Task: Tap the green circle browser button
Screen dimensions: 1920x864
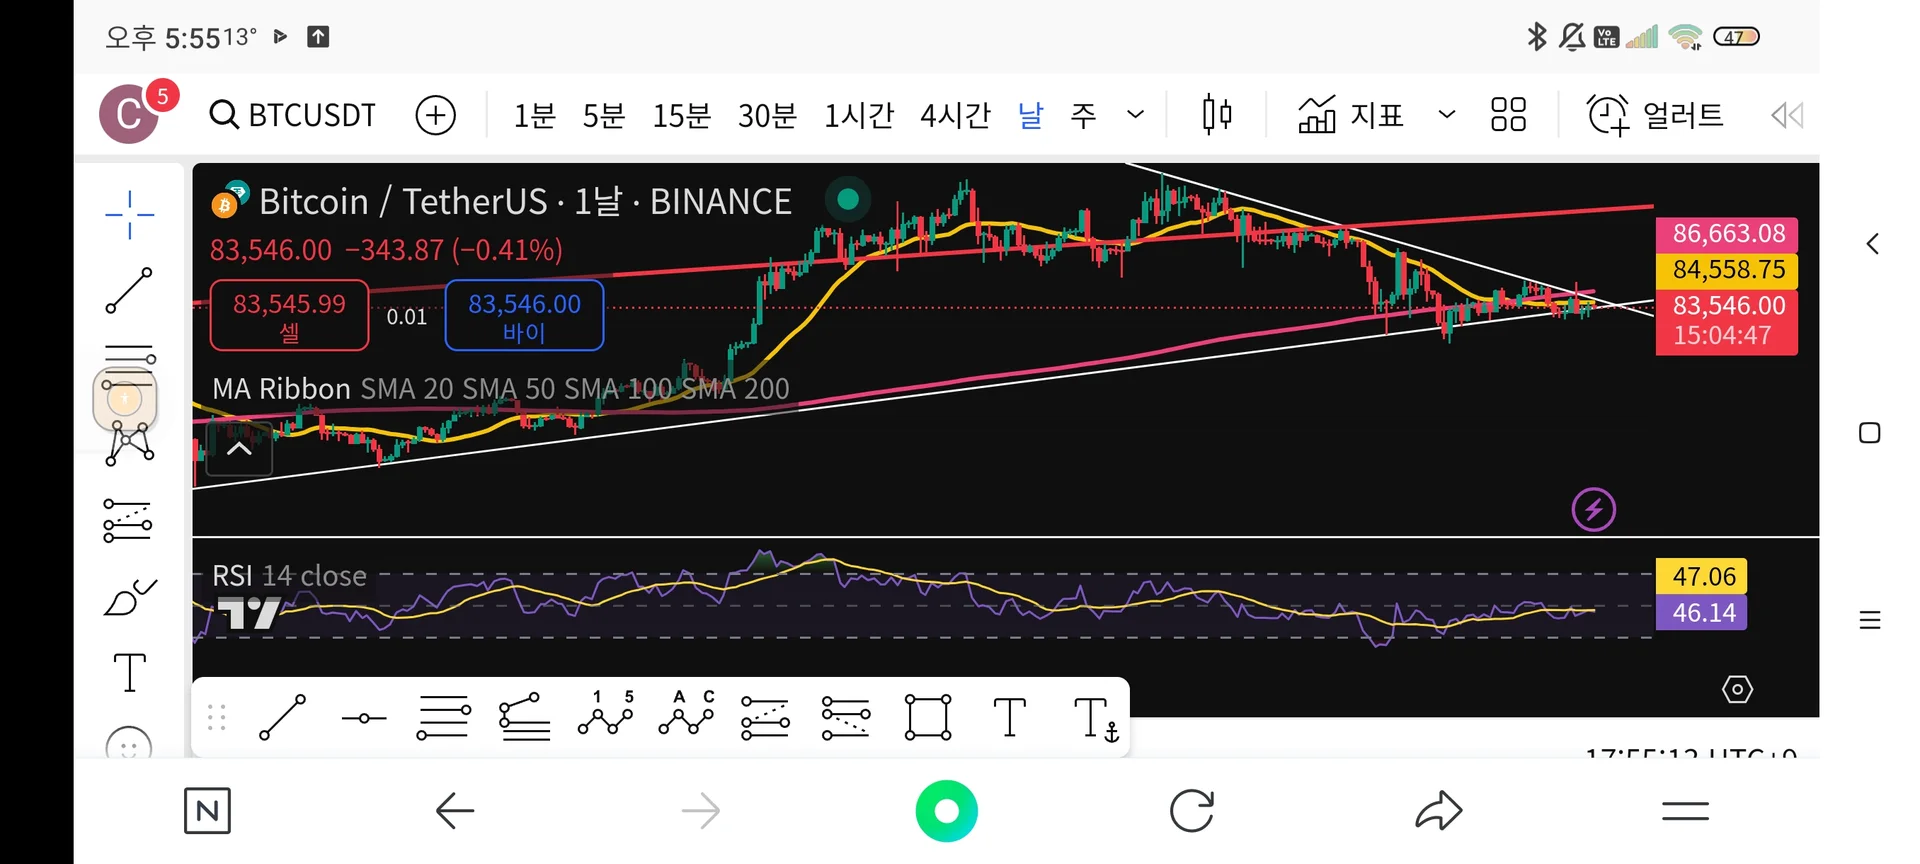Action: tap(946, 811)
